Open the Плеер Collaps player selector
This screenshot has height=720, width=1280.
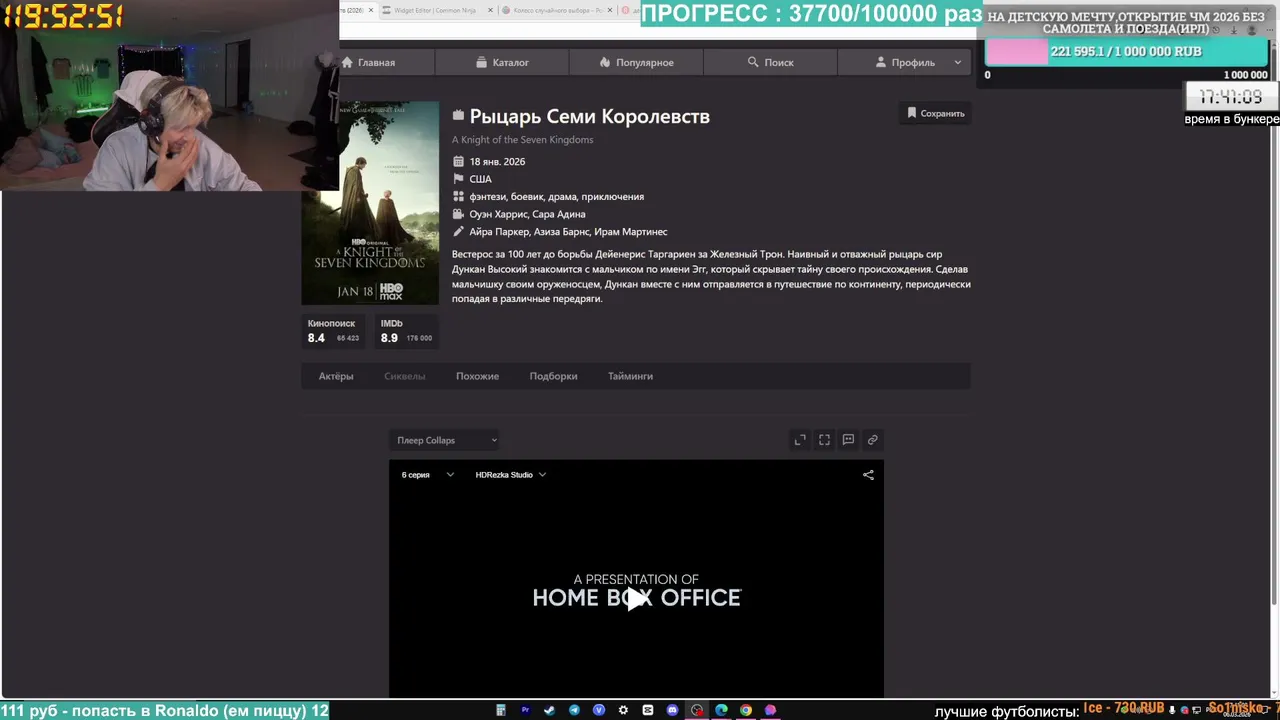pos(445,440)
